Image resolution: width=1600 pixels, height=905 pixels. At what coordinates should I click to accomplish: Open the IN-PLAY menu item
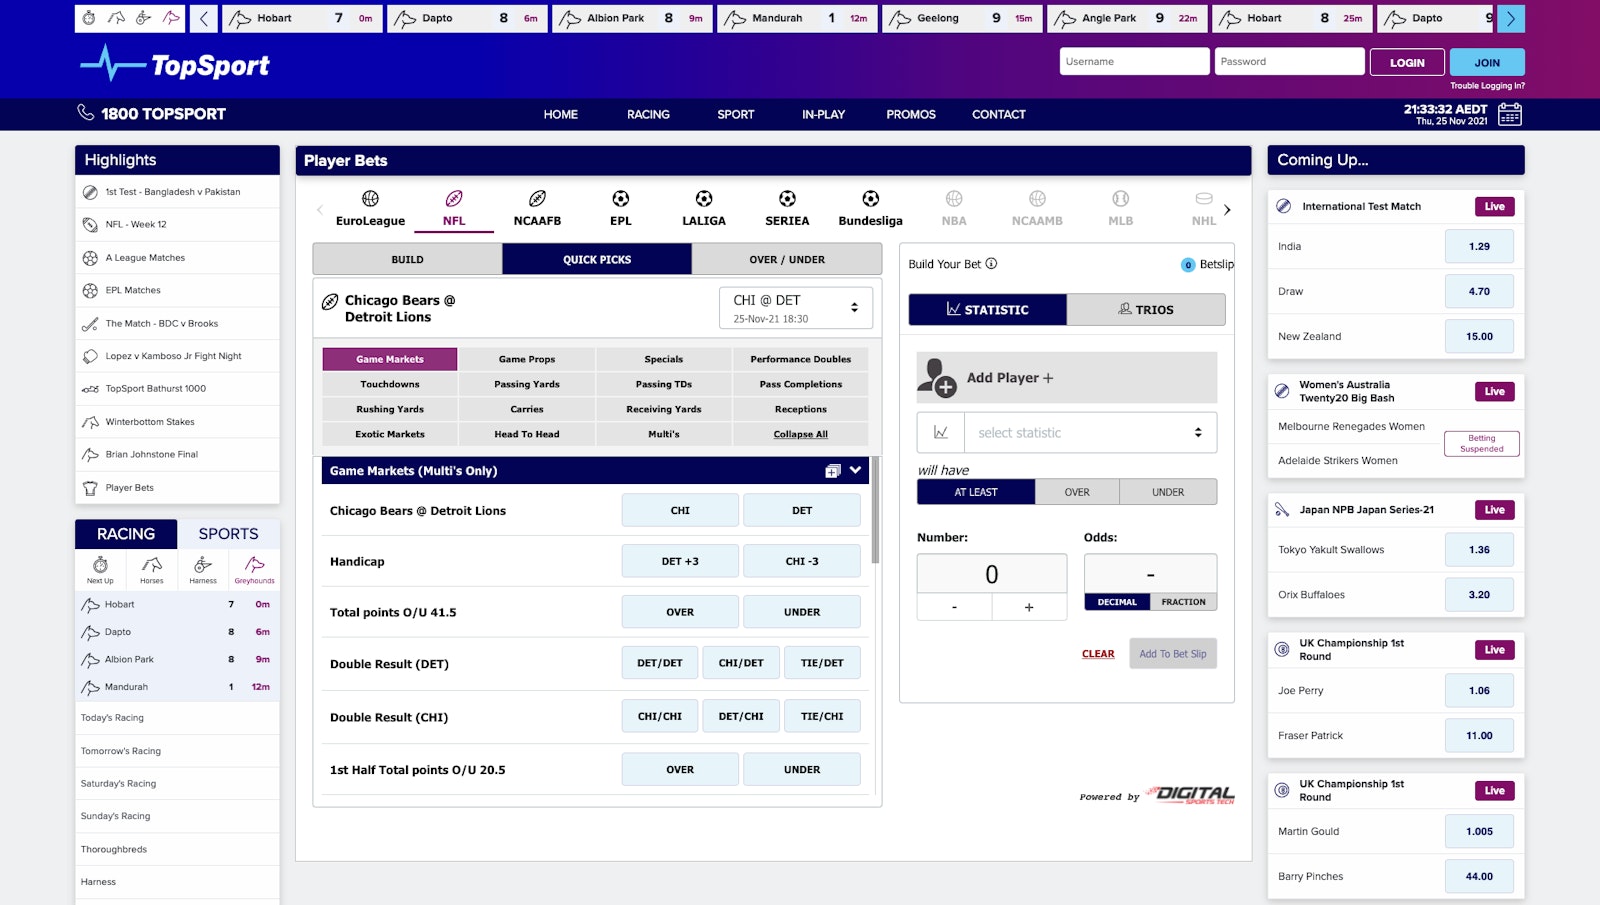coord(823,114)
